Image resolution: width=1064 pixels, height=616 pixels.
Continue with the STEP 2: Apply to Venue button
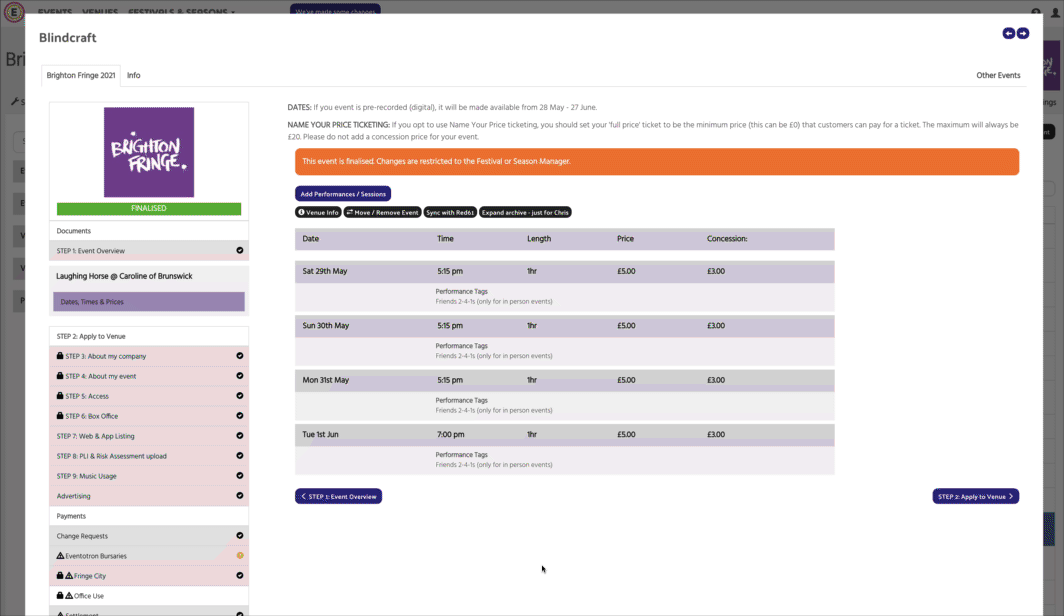point(976,497)
